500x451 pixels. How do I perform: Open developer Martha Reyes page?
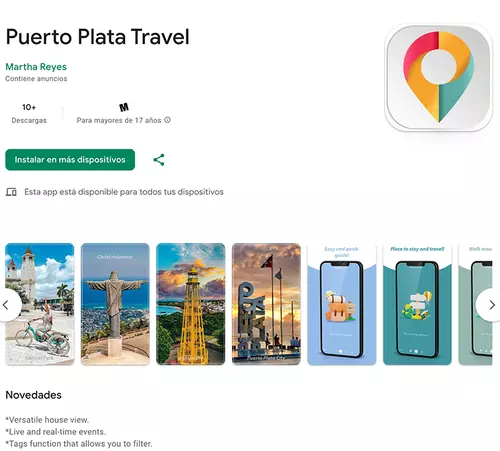[x=36, y=67]
